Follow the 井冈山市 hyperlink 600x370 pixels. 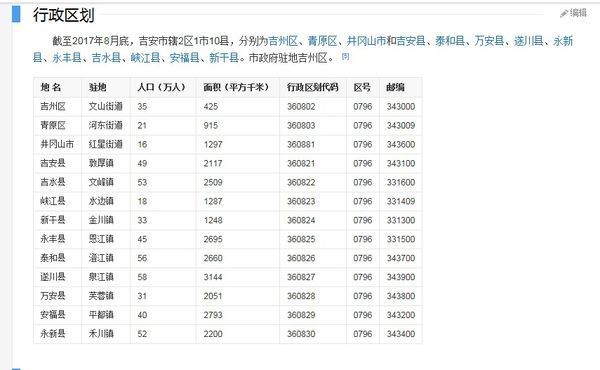[366, 41]
